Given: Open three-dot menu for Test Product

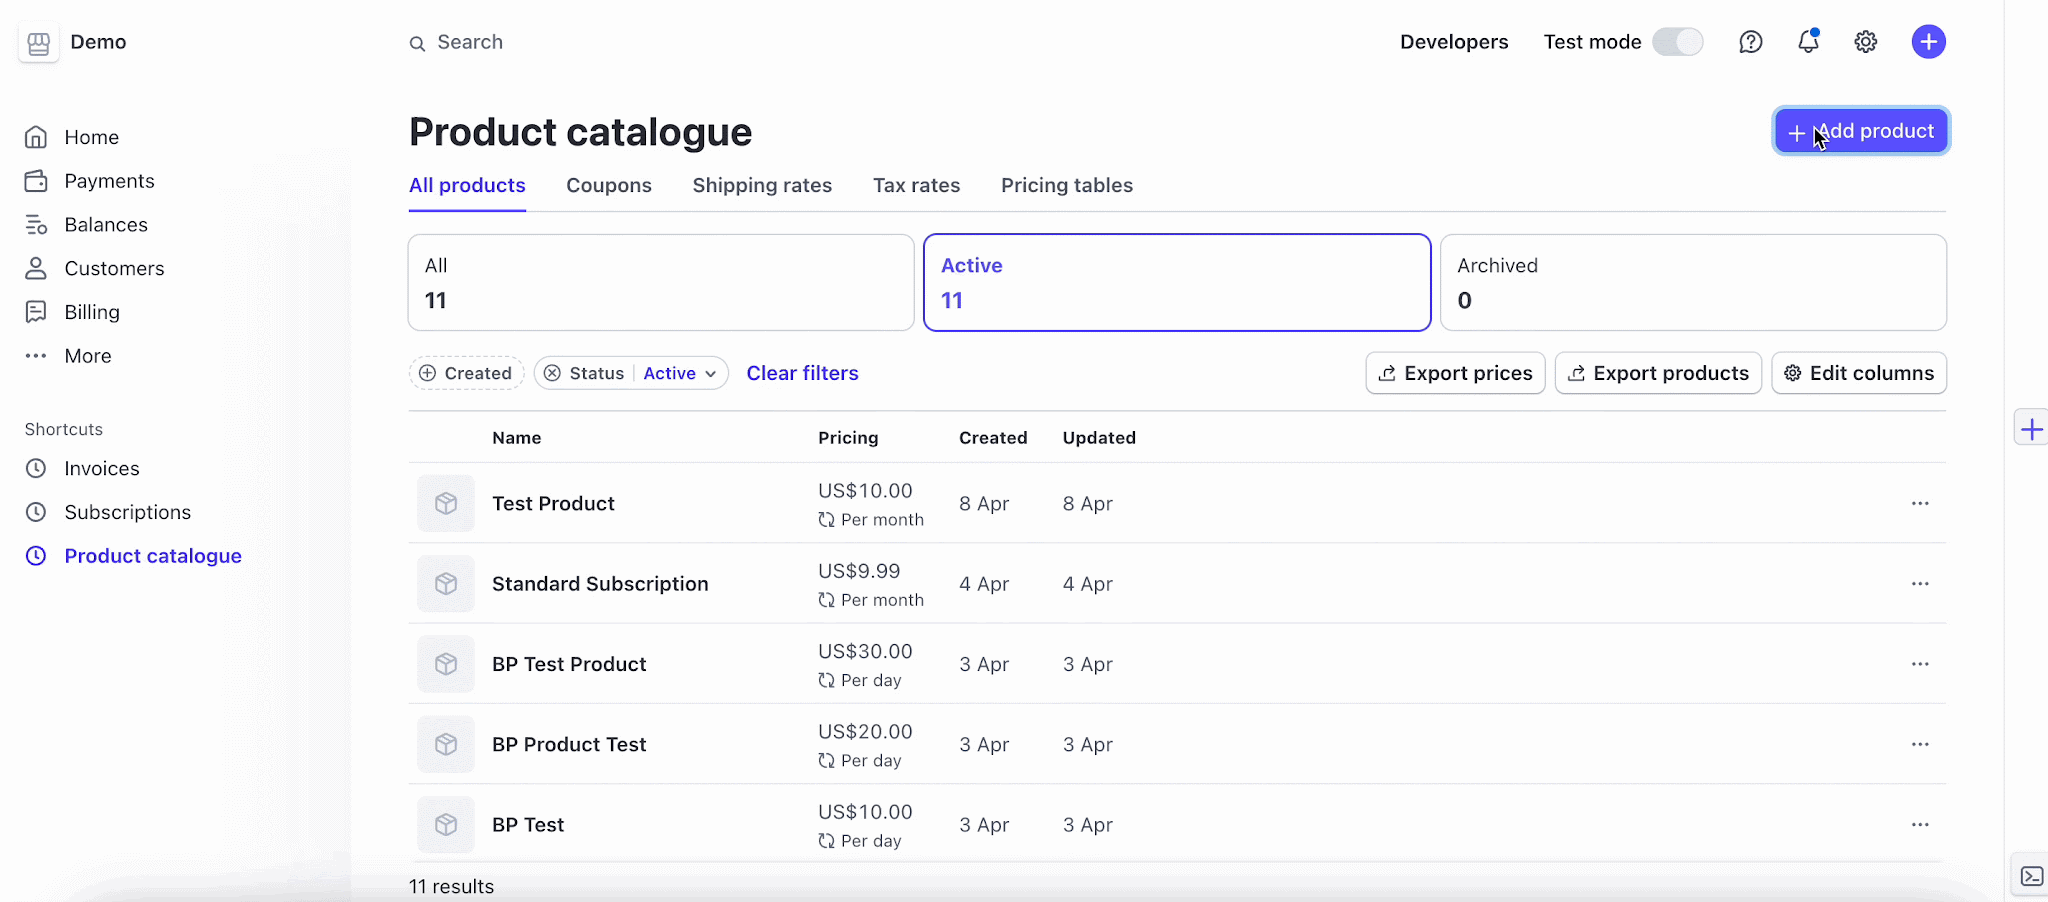Looking at the screenshot, I should pos(1920,503).
